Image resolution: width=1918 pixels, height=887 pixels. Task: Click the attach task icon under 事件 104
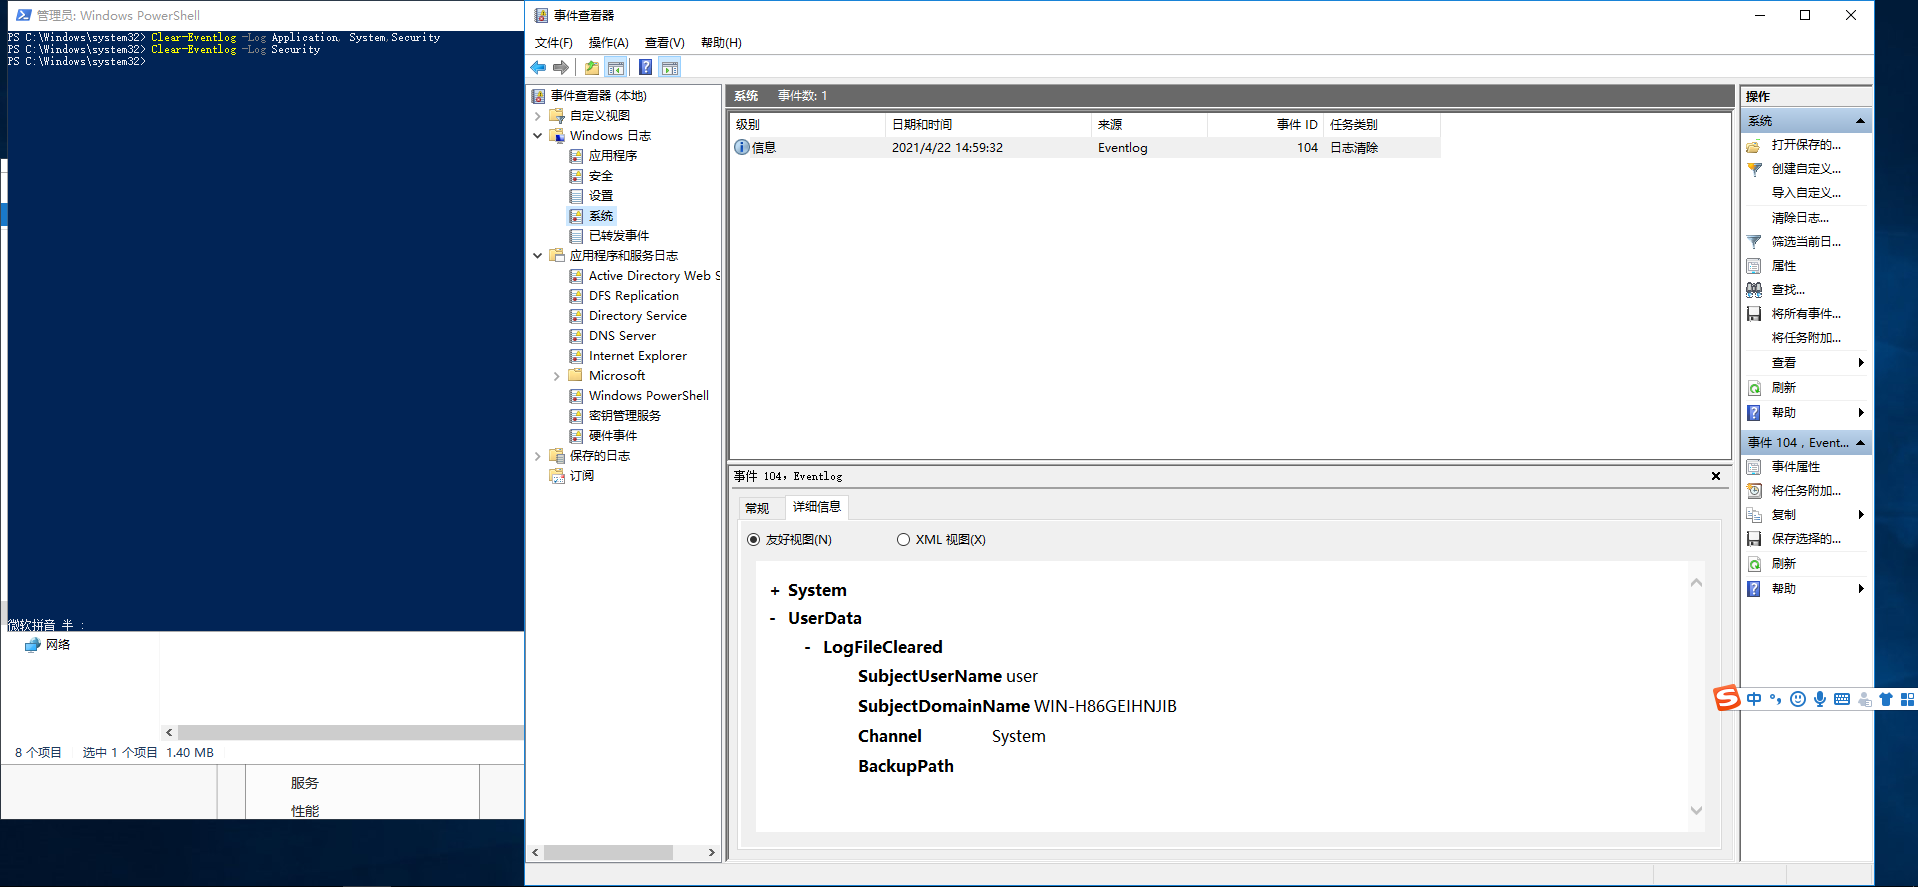(x=1754, y=491)
